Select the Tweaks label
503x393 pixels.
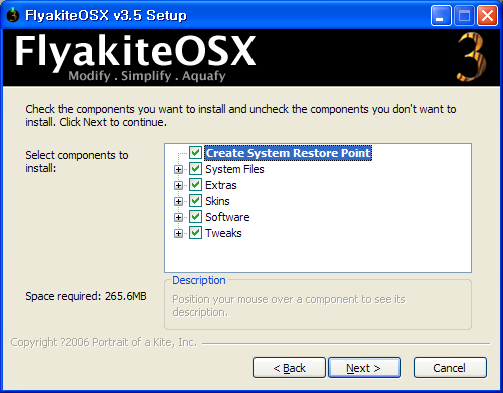[x=223, y=233]
